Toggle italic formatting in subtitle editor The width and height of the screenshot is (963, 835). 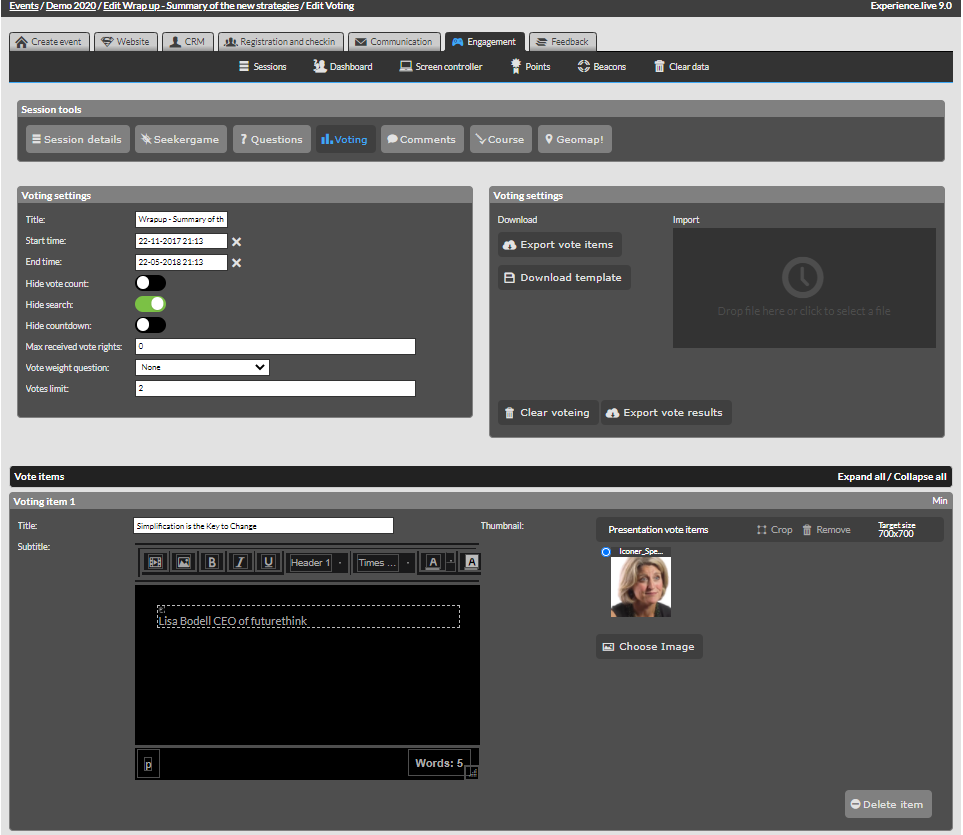tap(240, 562)
